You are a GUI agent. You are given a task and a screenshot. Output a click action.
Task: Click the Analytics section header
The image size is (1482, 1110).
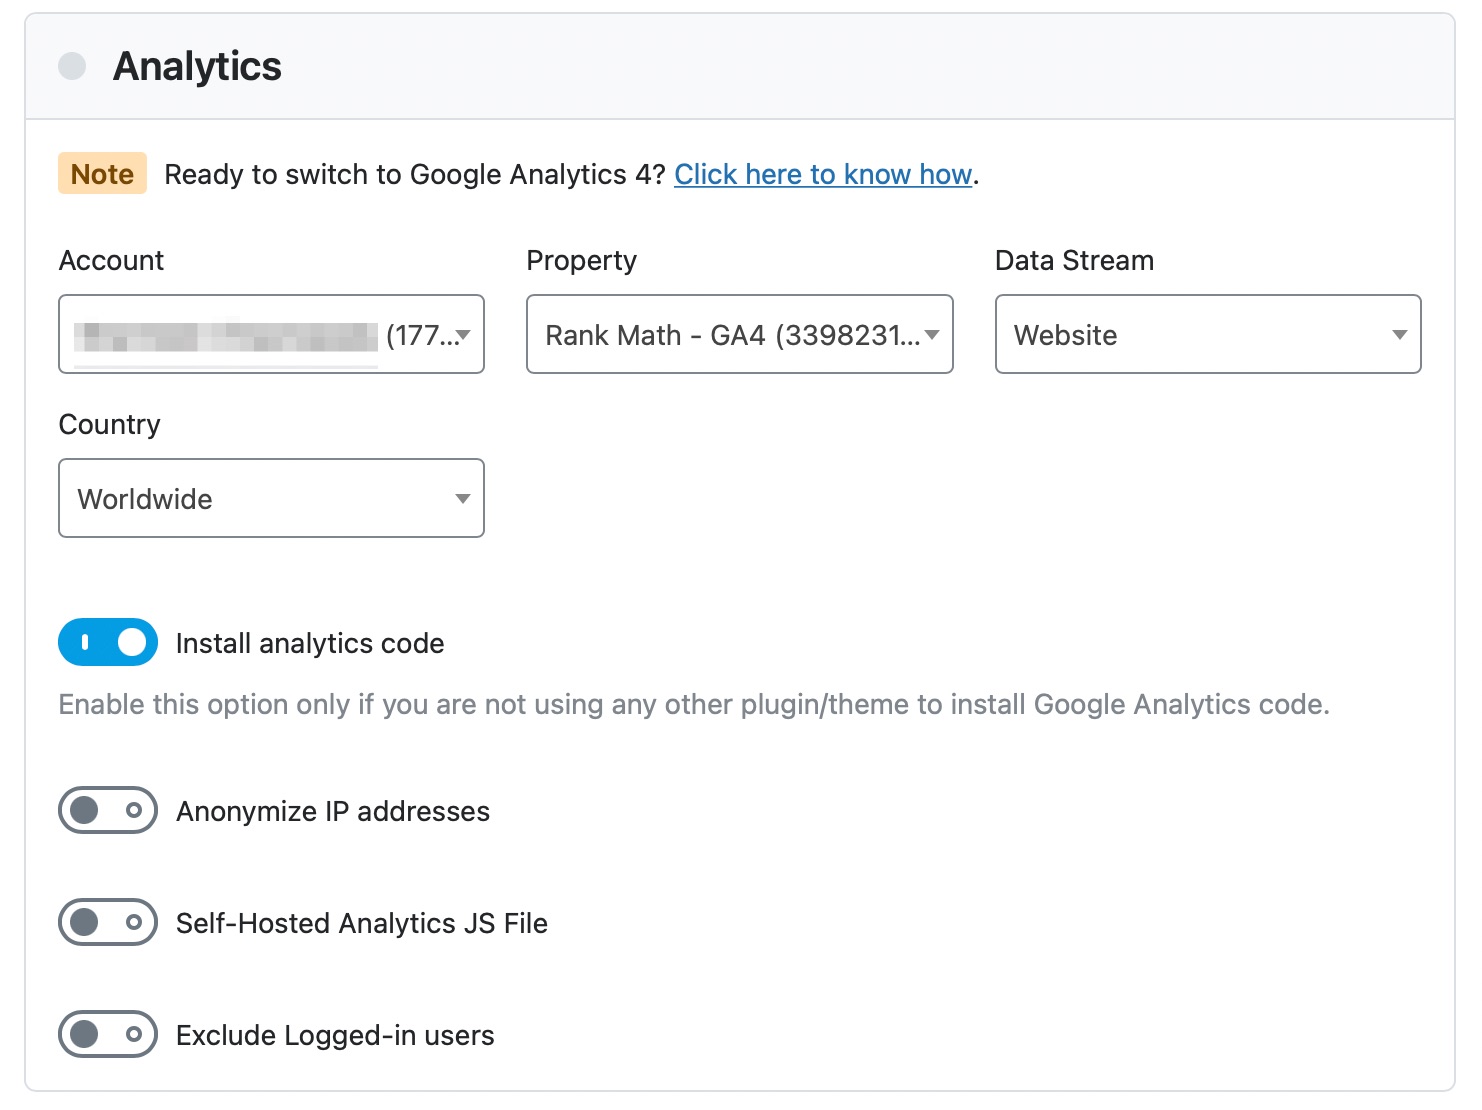197,65
